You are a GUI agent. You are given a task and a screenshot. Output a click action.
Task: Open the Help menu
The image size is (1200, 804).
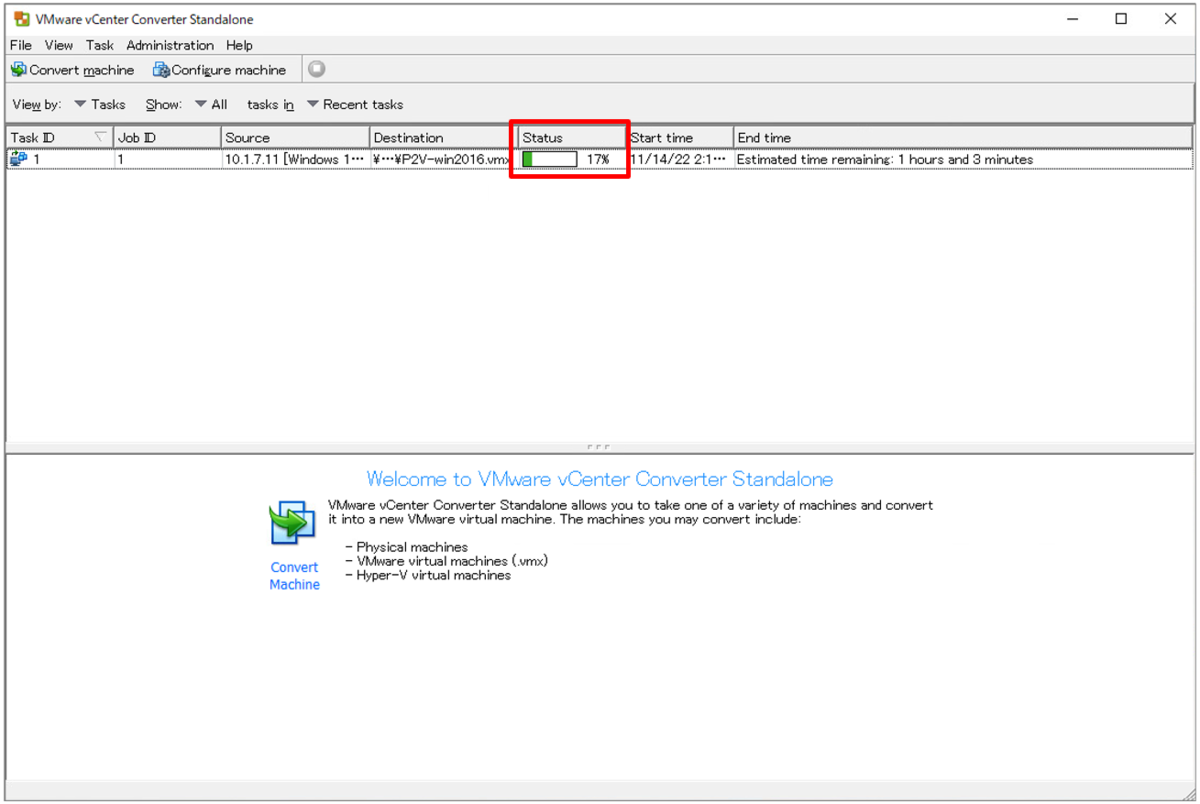(x=239, y=45)
